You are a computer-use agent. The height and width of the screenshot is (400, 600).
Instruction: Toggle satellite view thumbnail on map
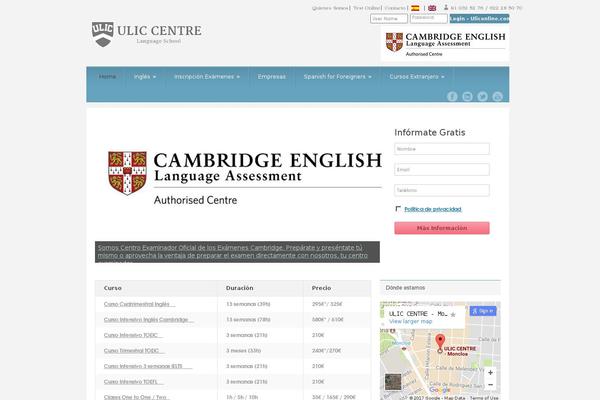coord(393,382)
